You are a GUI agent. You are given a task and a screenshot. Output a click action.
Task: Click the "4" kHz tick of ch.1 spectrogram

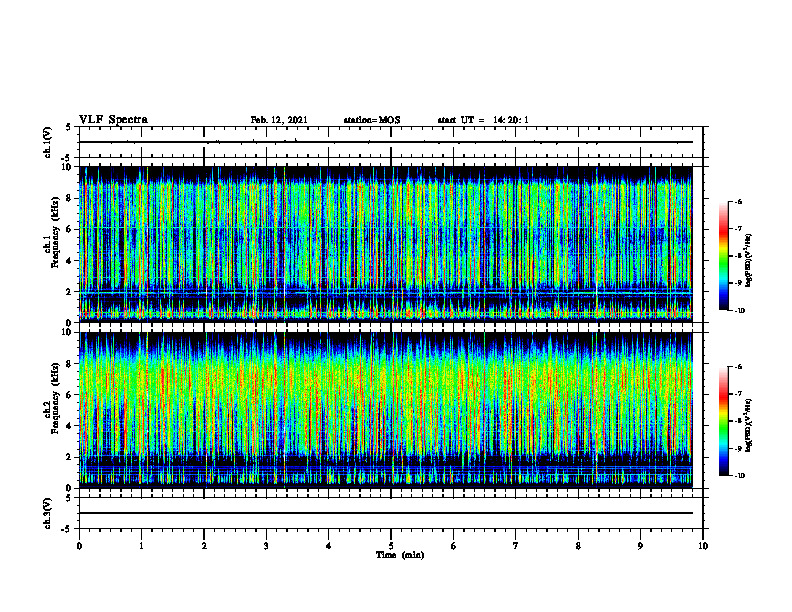click(70, 261)
